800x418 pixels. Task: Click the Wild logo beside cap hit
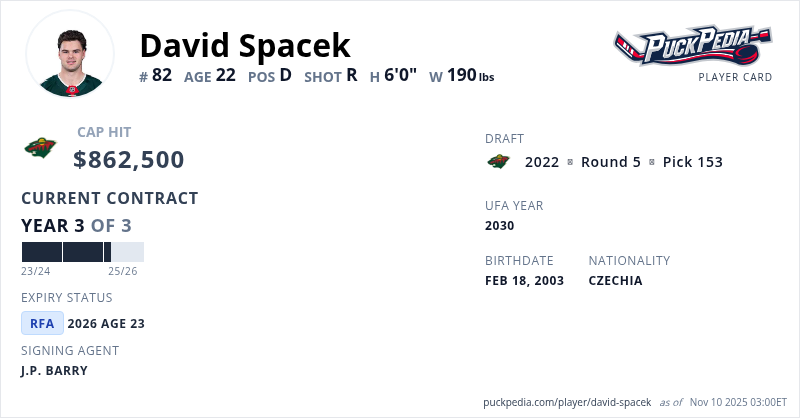40,148
